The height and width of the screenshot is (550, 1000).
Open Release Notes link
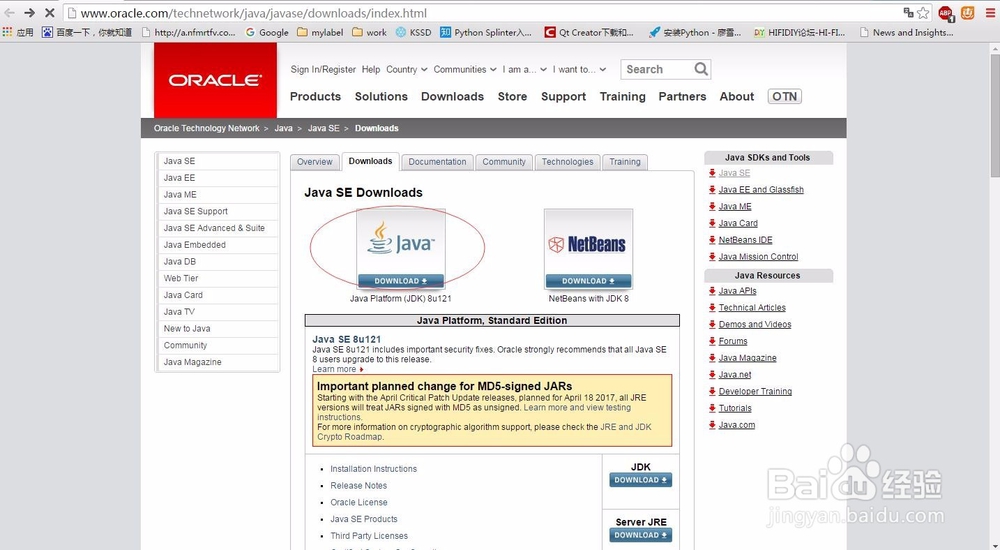click(358, 486)
